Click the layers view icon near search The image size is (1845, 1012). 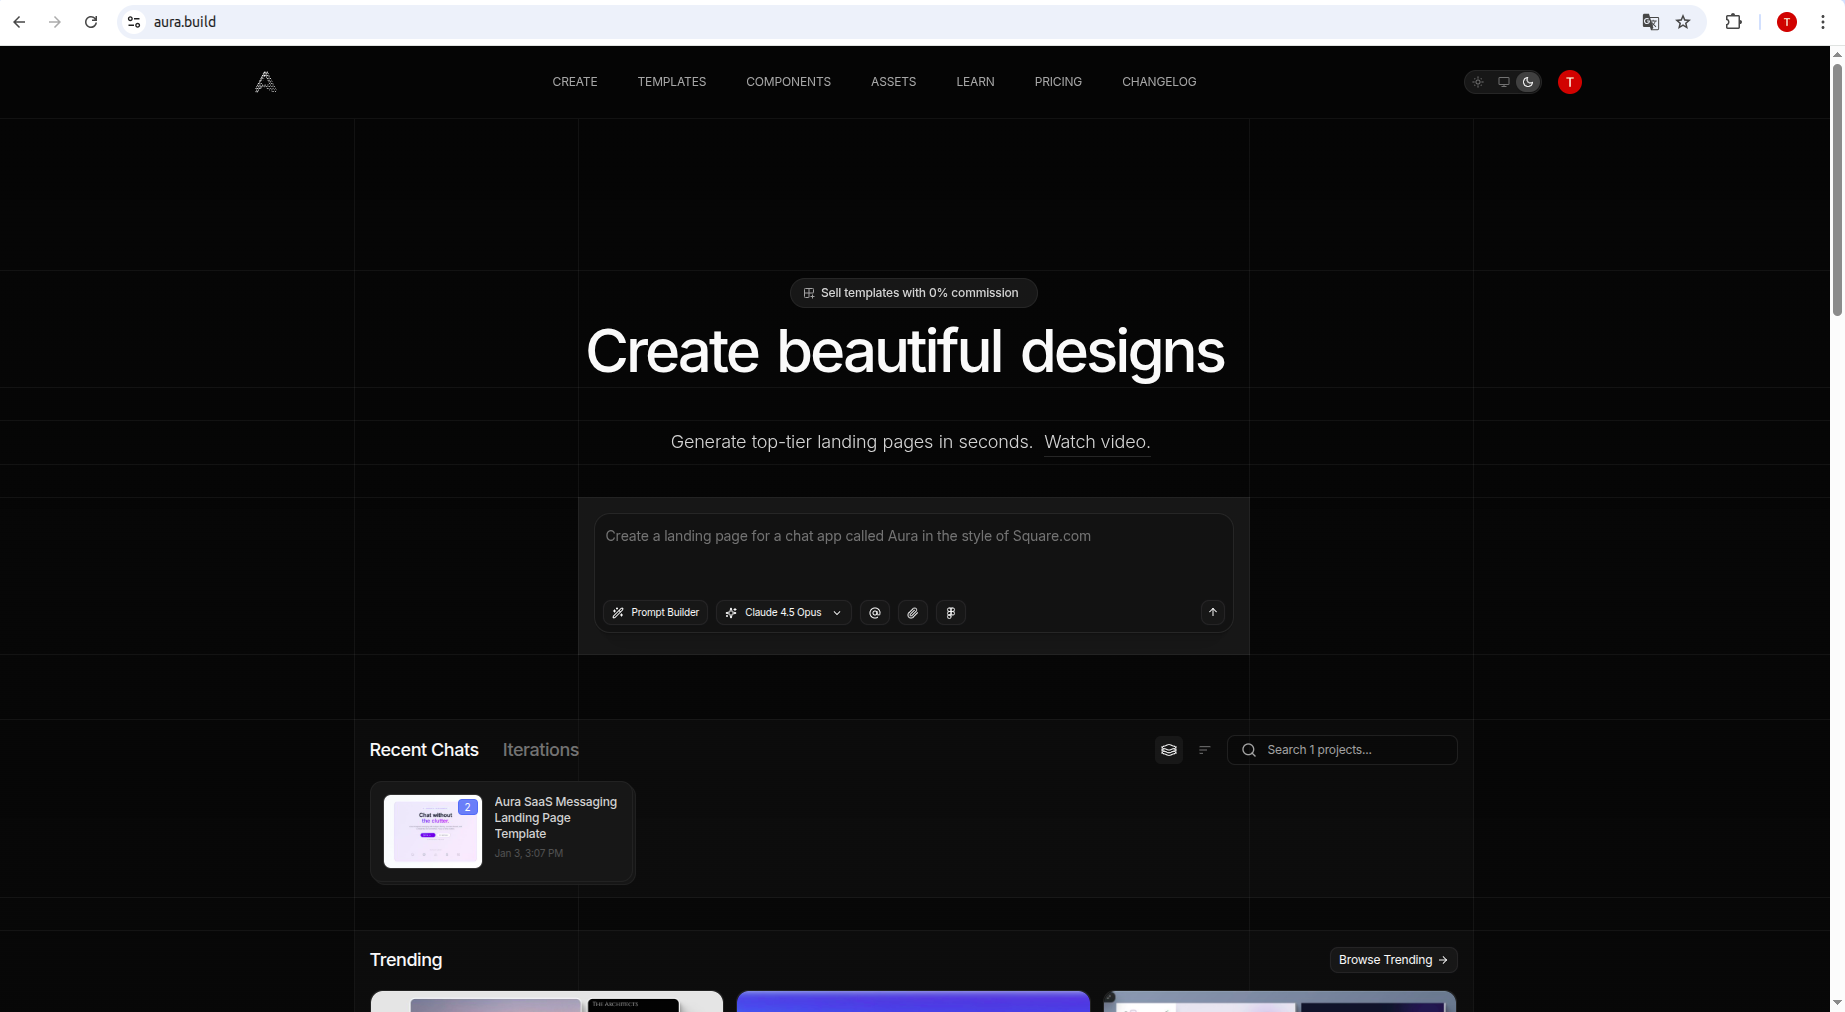(x=1168, y=749)
